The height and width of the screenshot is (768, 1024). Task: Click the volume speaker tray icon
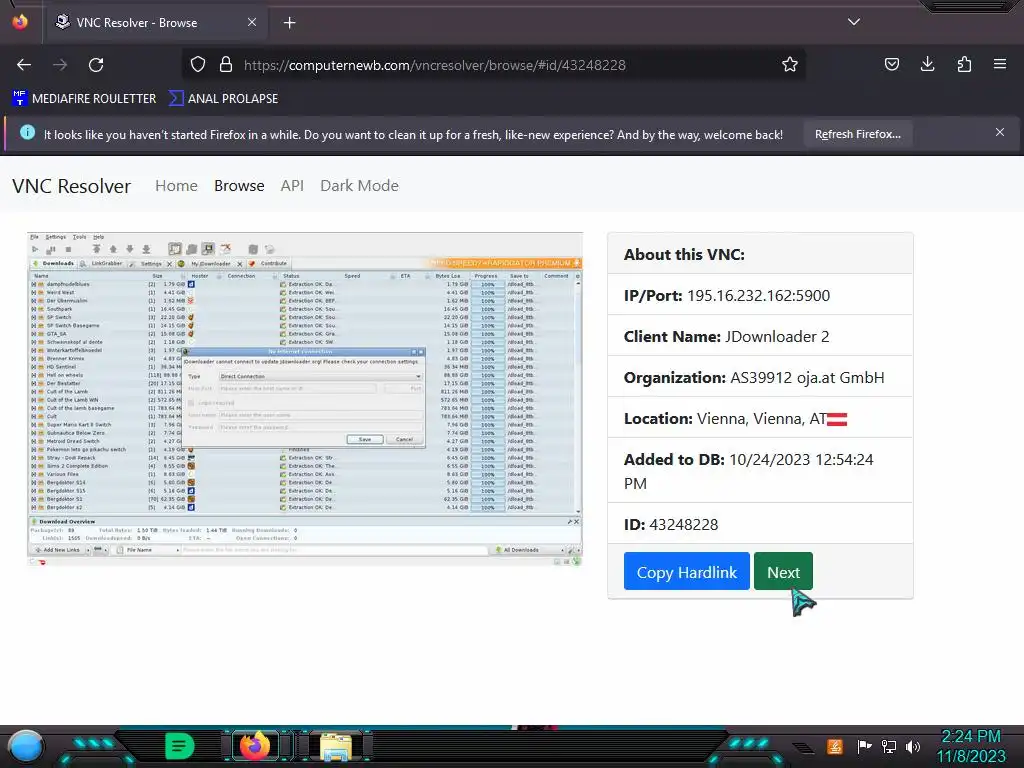point(913,746)
